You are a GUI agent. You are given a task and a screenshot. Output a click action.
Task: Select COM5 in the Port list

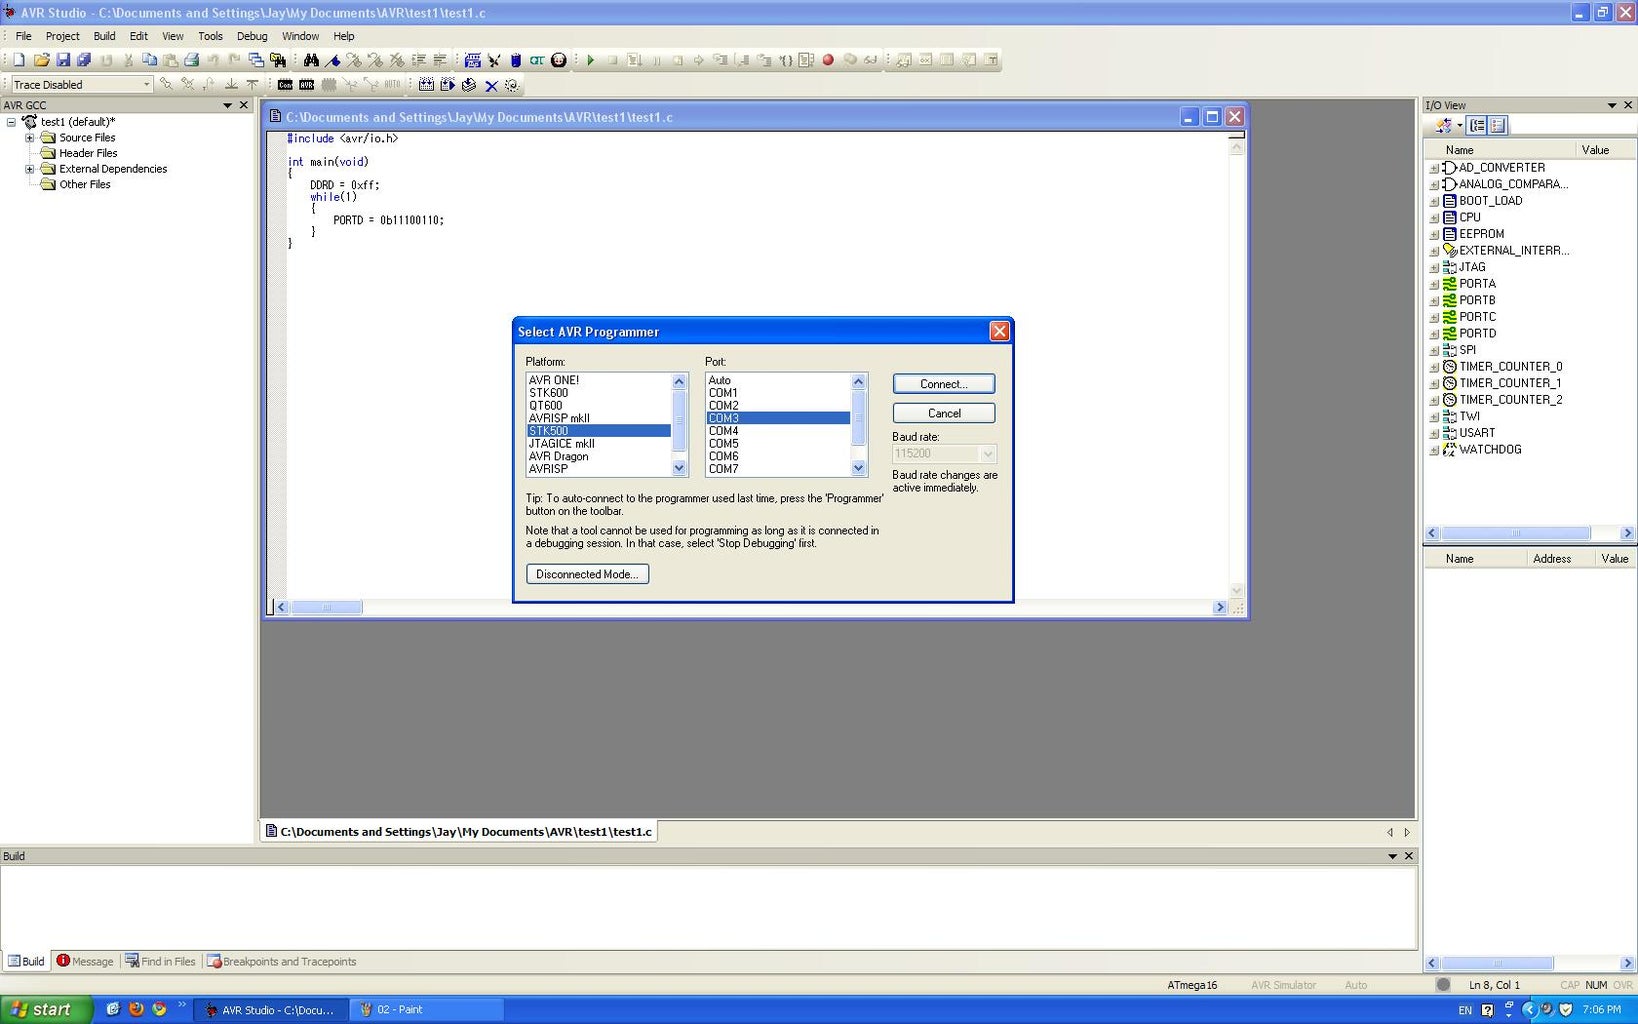[x=722, y=443]
